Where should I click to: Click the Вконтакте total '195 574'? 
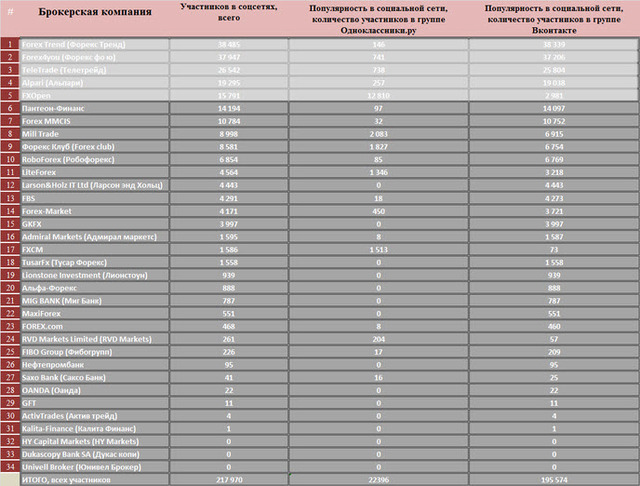(554, 480)
